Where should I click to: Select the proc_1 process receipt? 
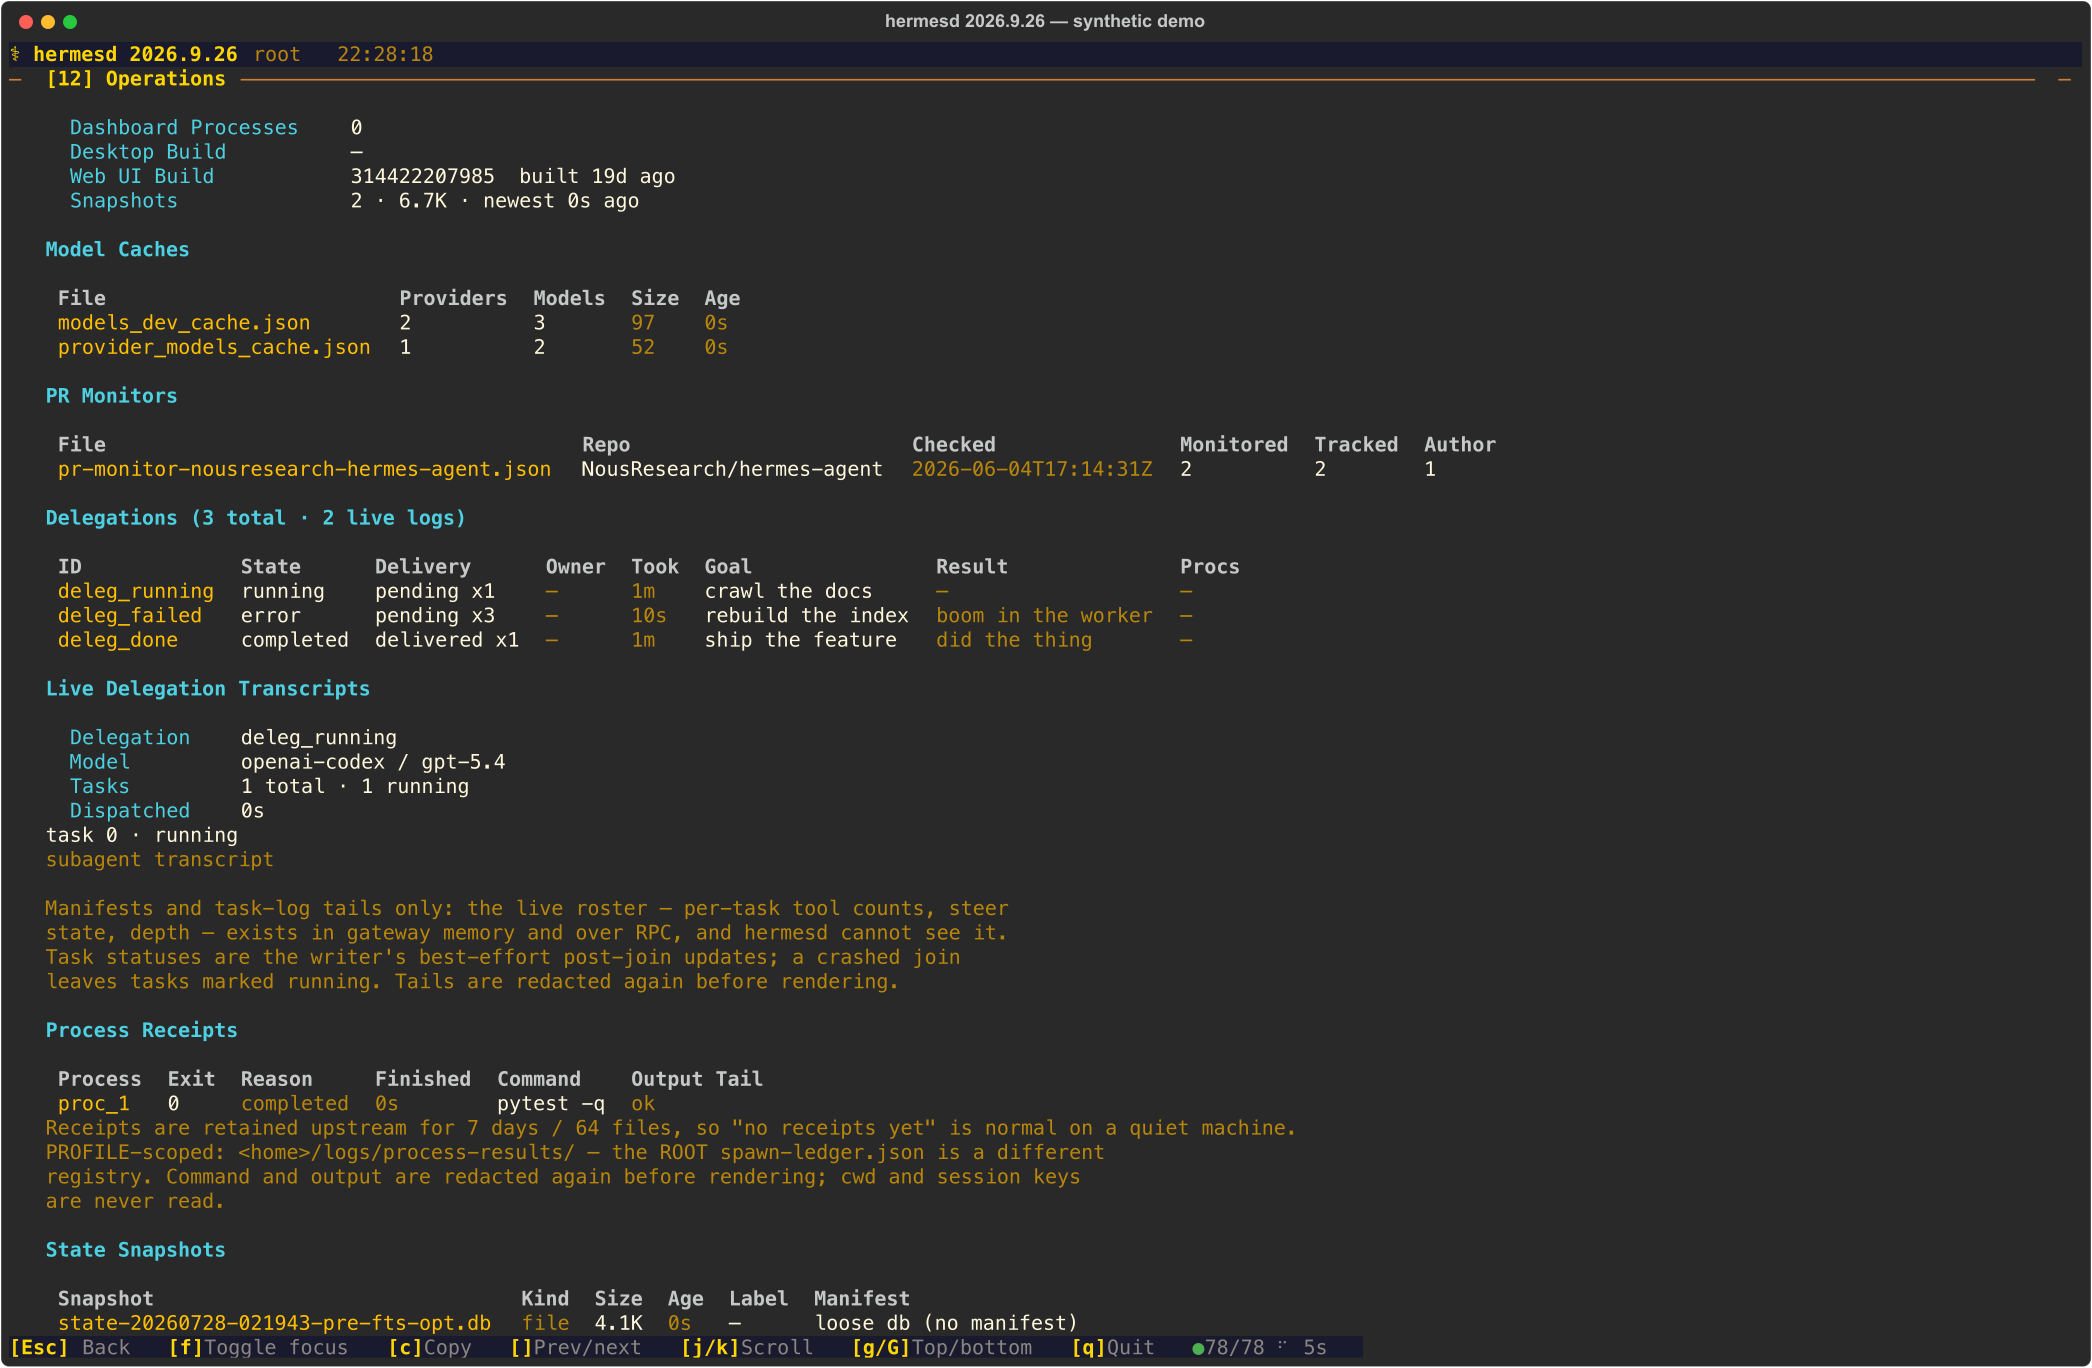tap(94, 1103)
